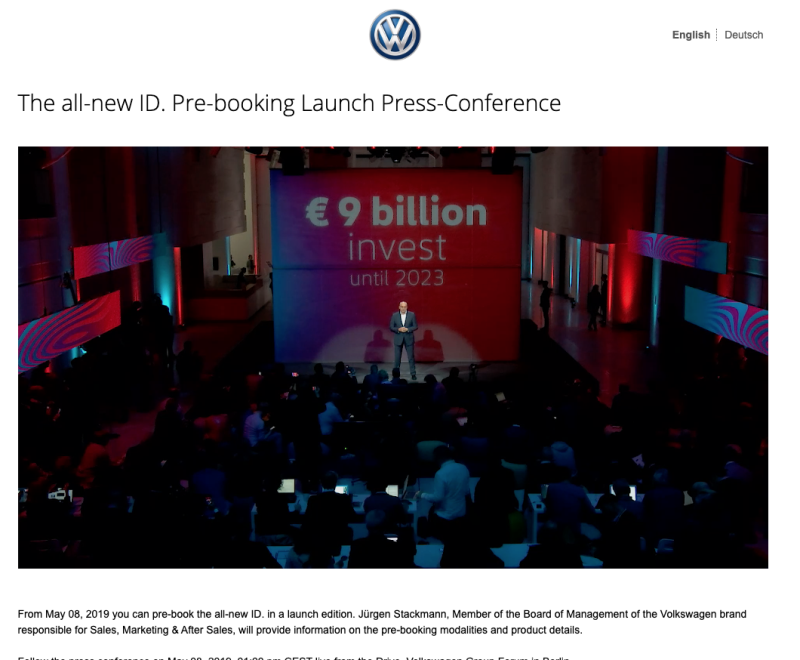This screenshot has width=800, height=660.
Task: Click the '€ 9 billion' text on the stage screen
Action: 396,211
